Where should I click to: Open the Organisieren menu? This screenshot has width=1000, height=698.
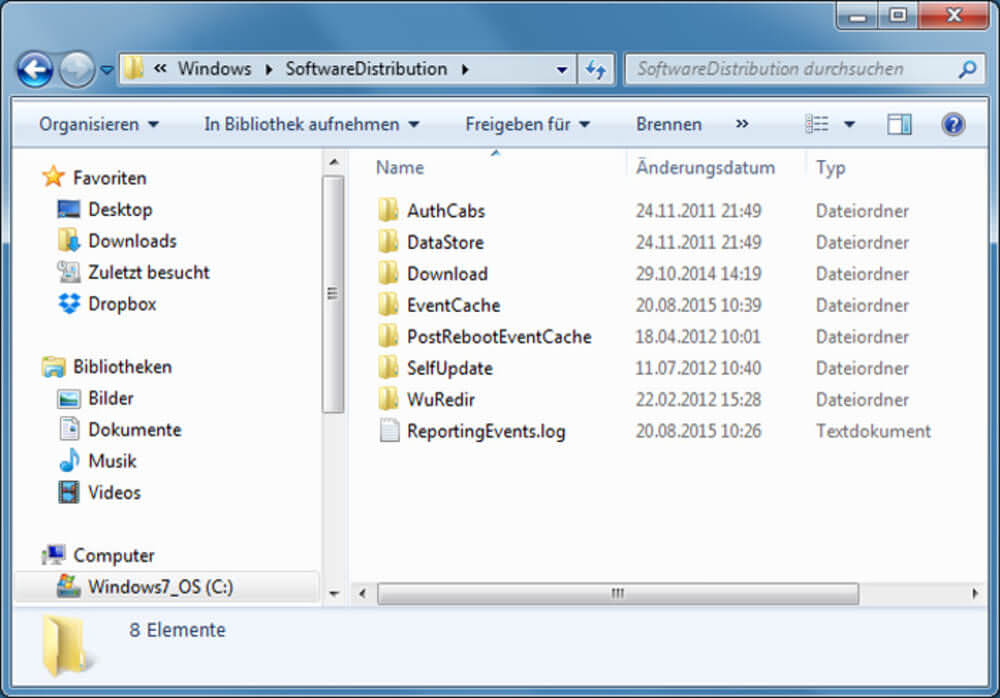click(x=99, y=124)
